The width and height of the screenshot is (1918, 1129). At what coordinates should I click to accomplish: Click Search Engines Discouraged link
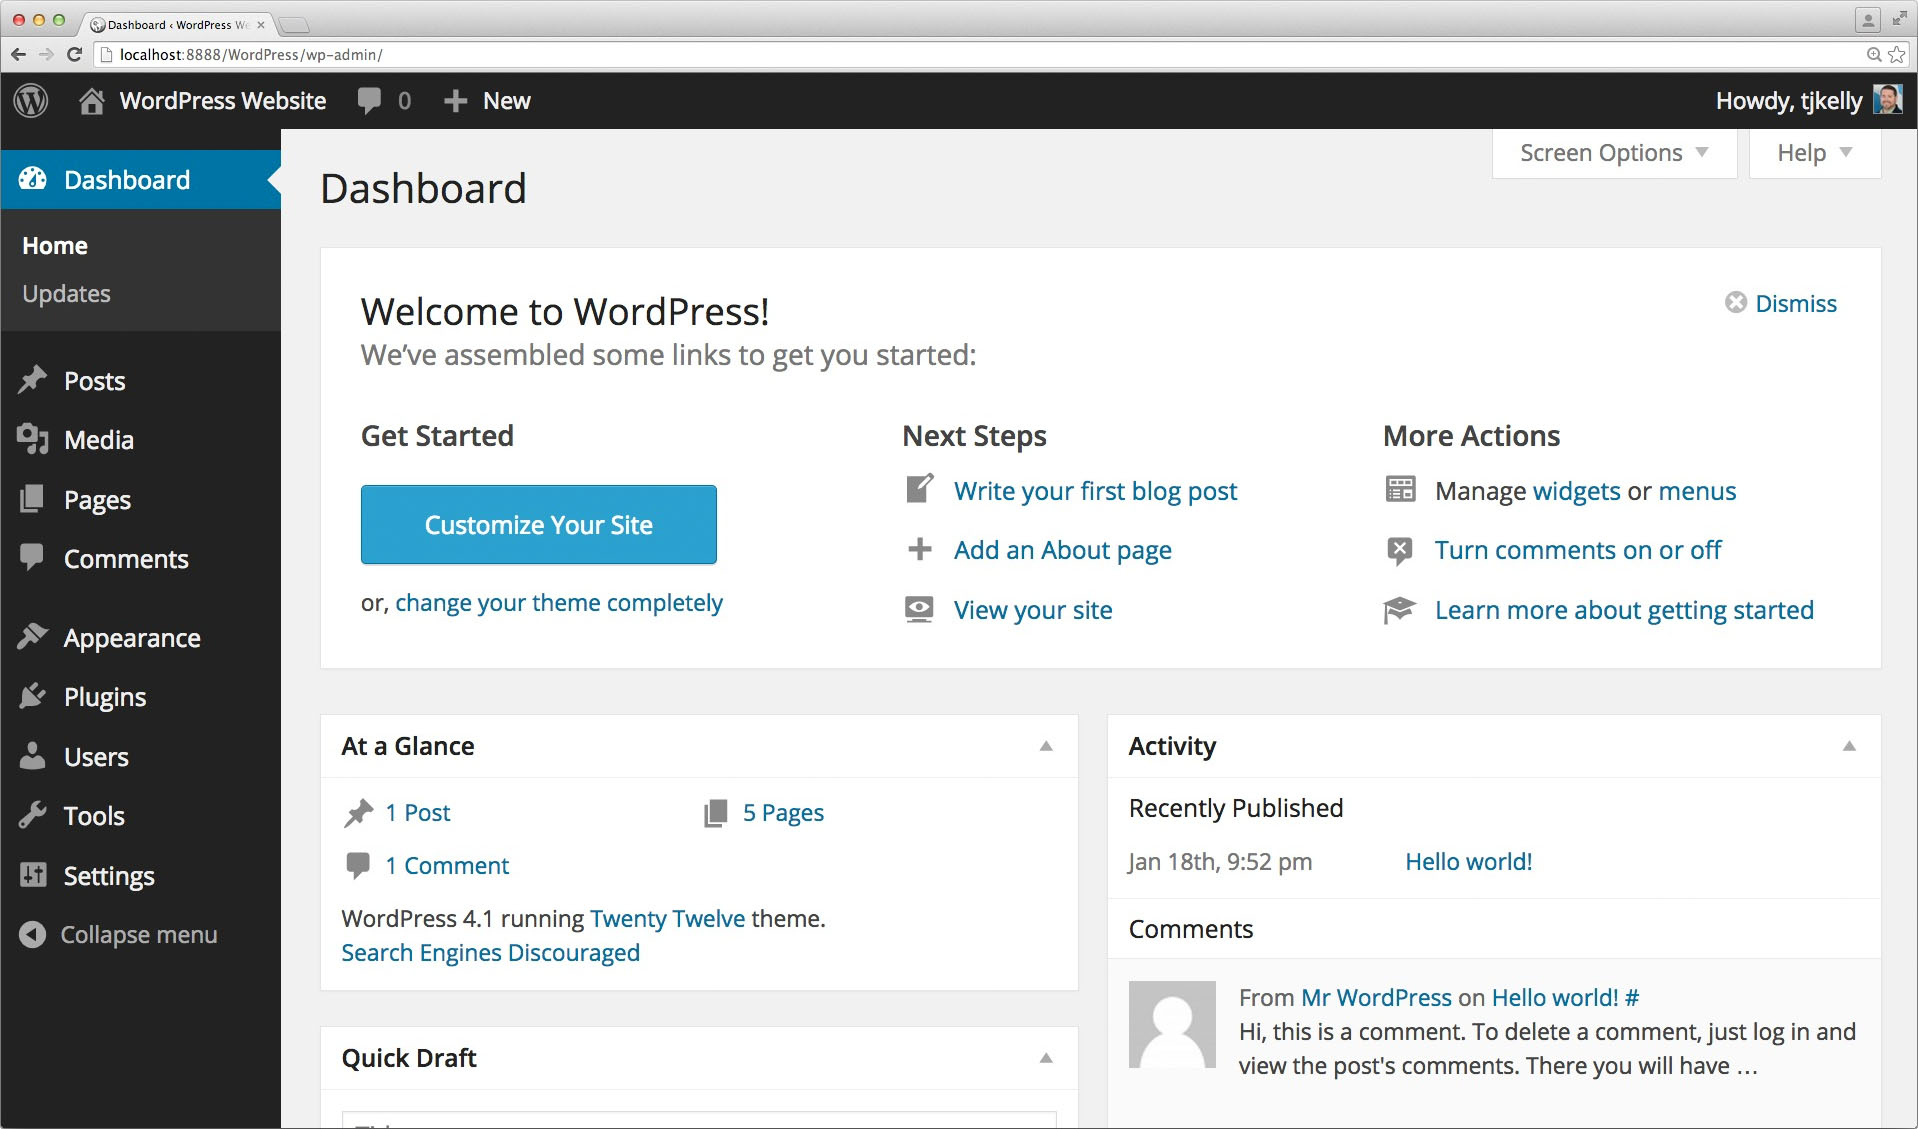[490, 952]
